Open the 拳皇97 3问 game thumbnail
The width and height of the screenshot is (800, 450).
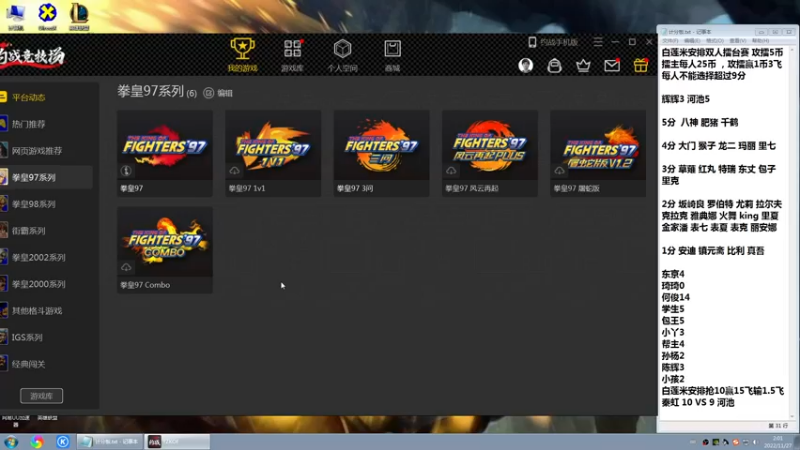381,145
